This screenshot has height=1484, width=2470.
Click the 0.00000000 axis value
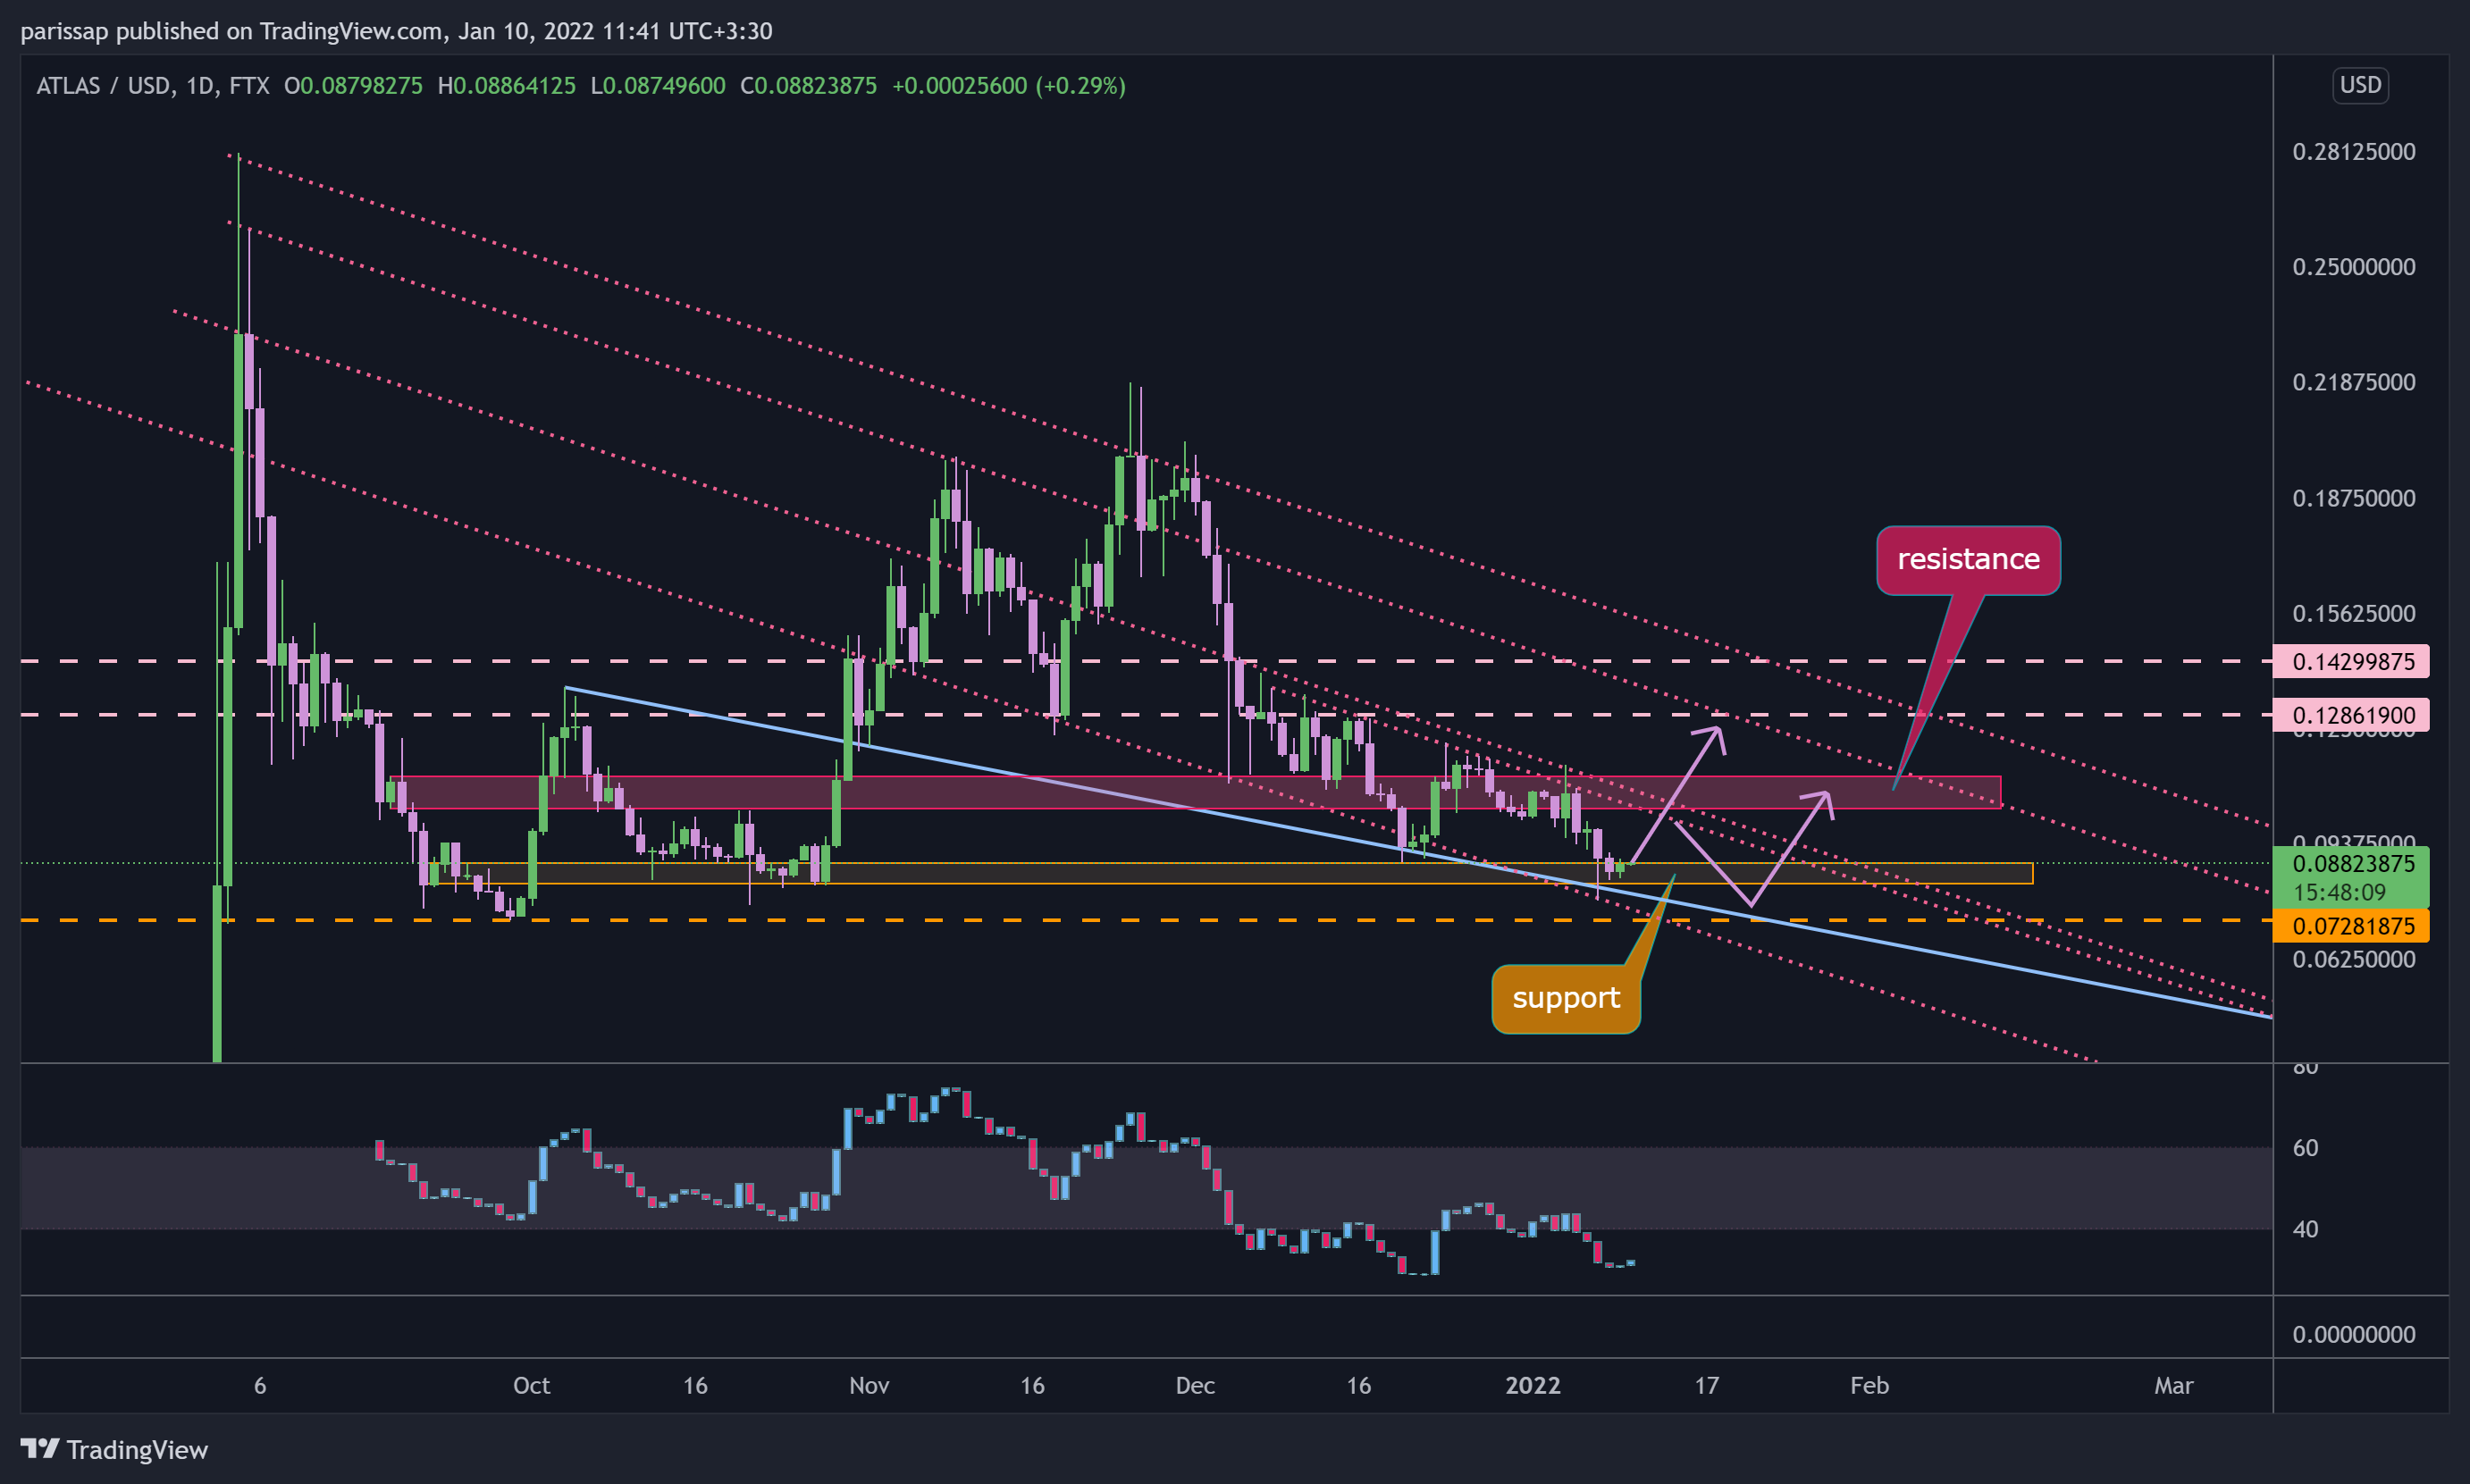point(2353,1334)
